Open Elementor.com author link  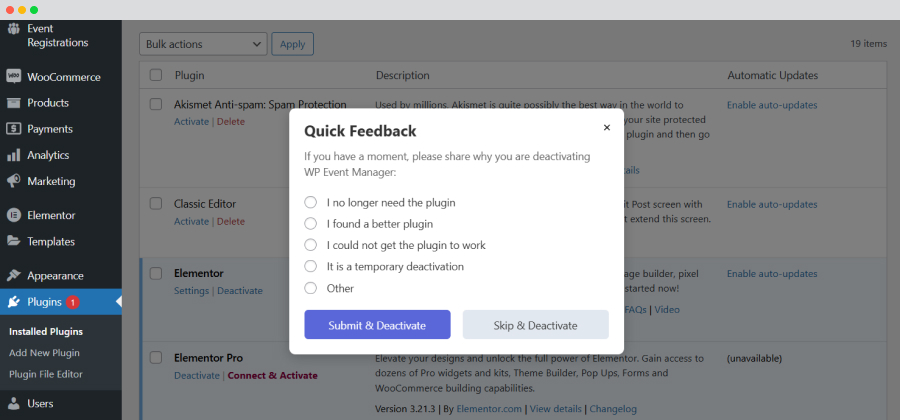tap(489, 409)
